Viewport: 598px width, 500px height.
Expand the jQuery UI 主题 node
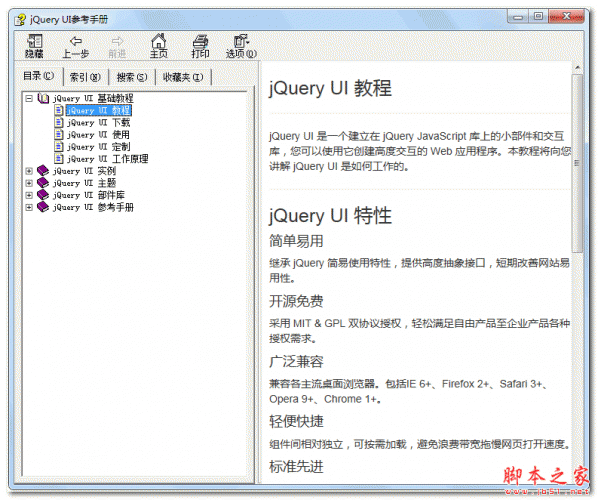coord(29,183)
